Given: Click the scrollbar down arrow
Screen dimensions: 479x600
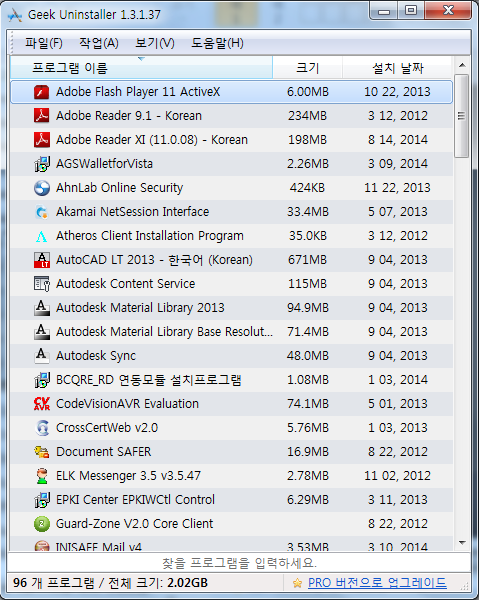Looking at the screenshot, I should point(462,543).
